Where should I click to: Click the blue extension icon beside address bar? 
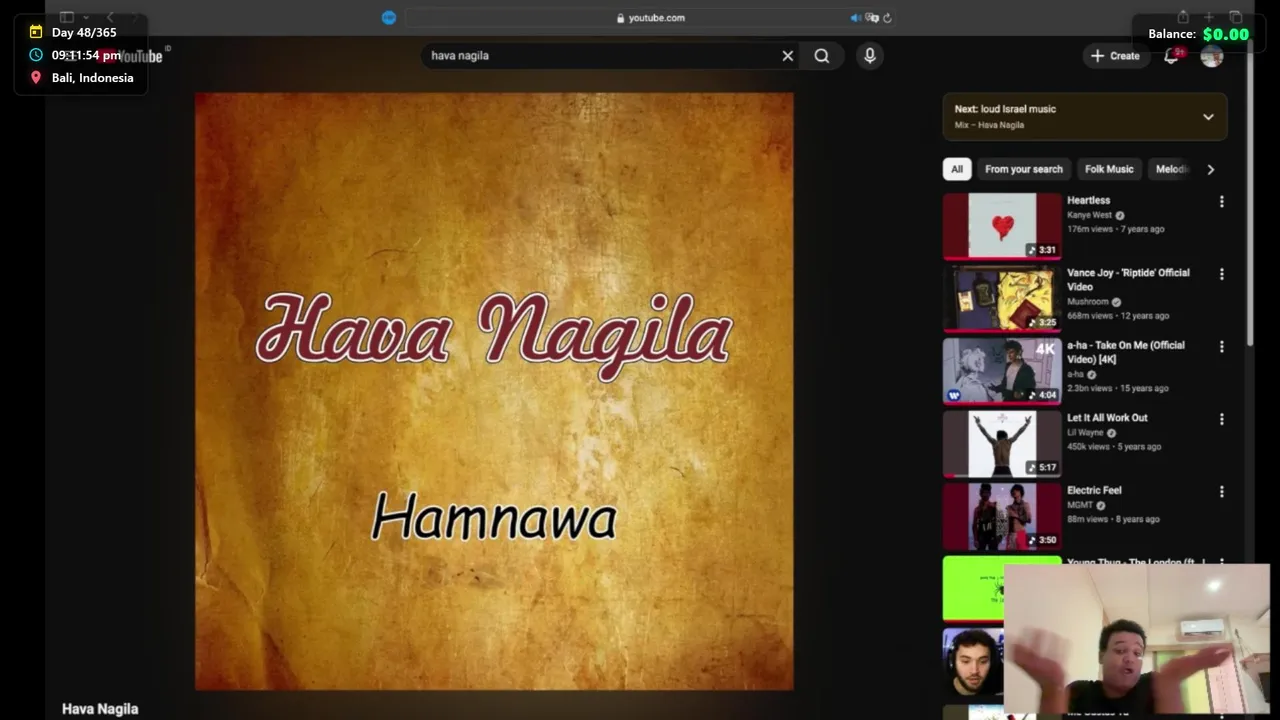coord(389,17)
